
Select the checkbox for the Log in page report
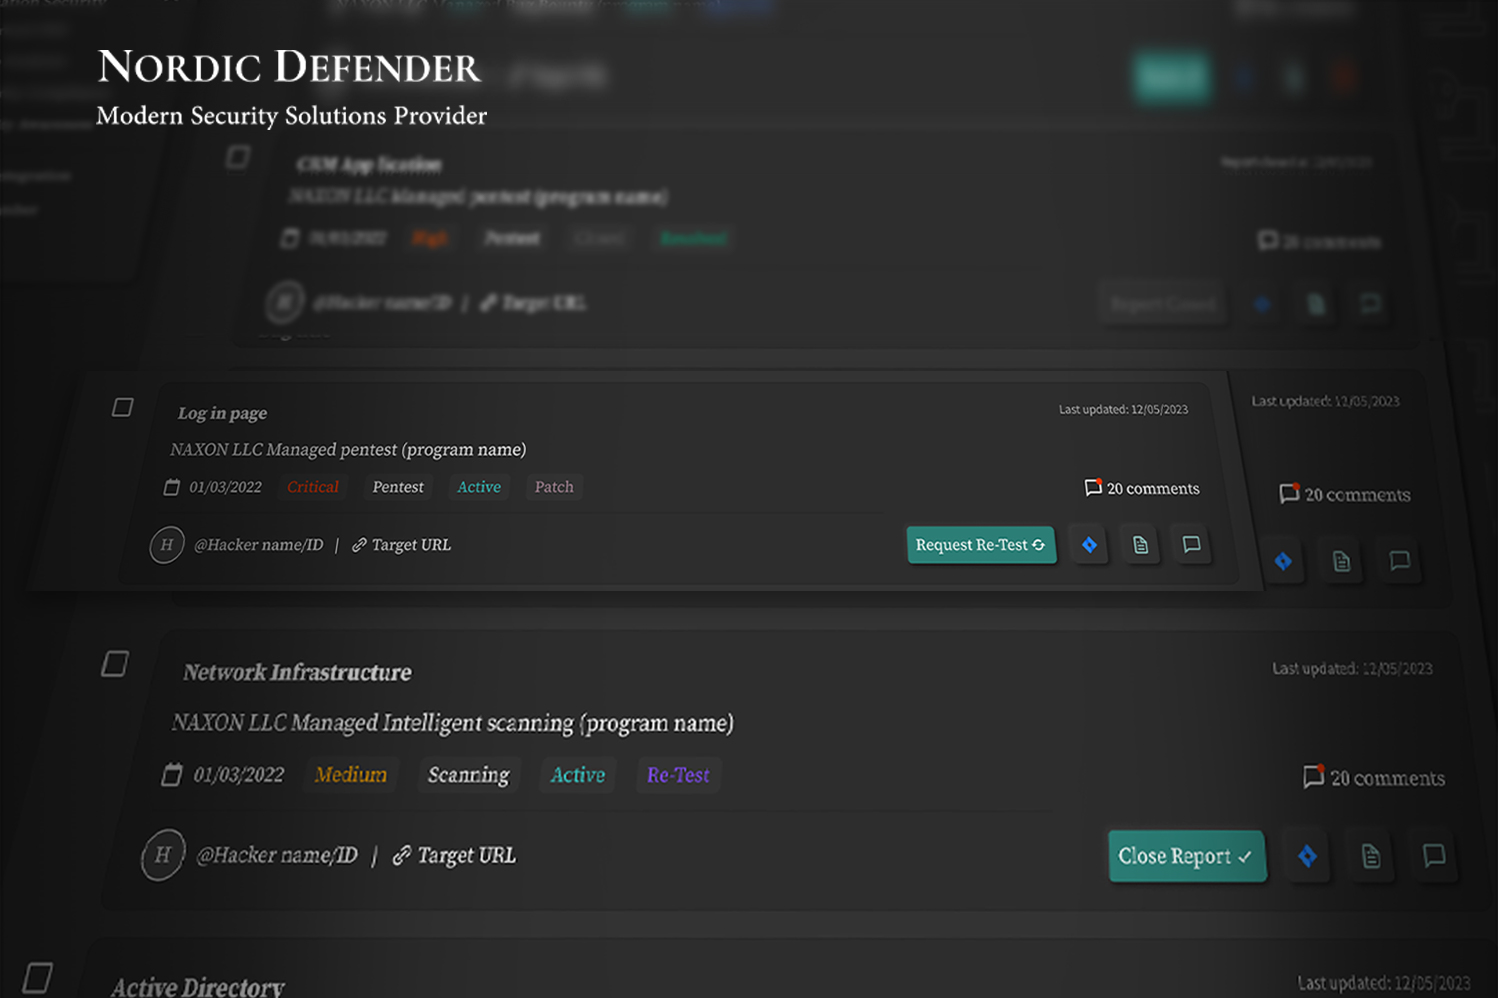point(122,407)
